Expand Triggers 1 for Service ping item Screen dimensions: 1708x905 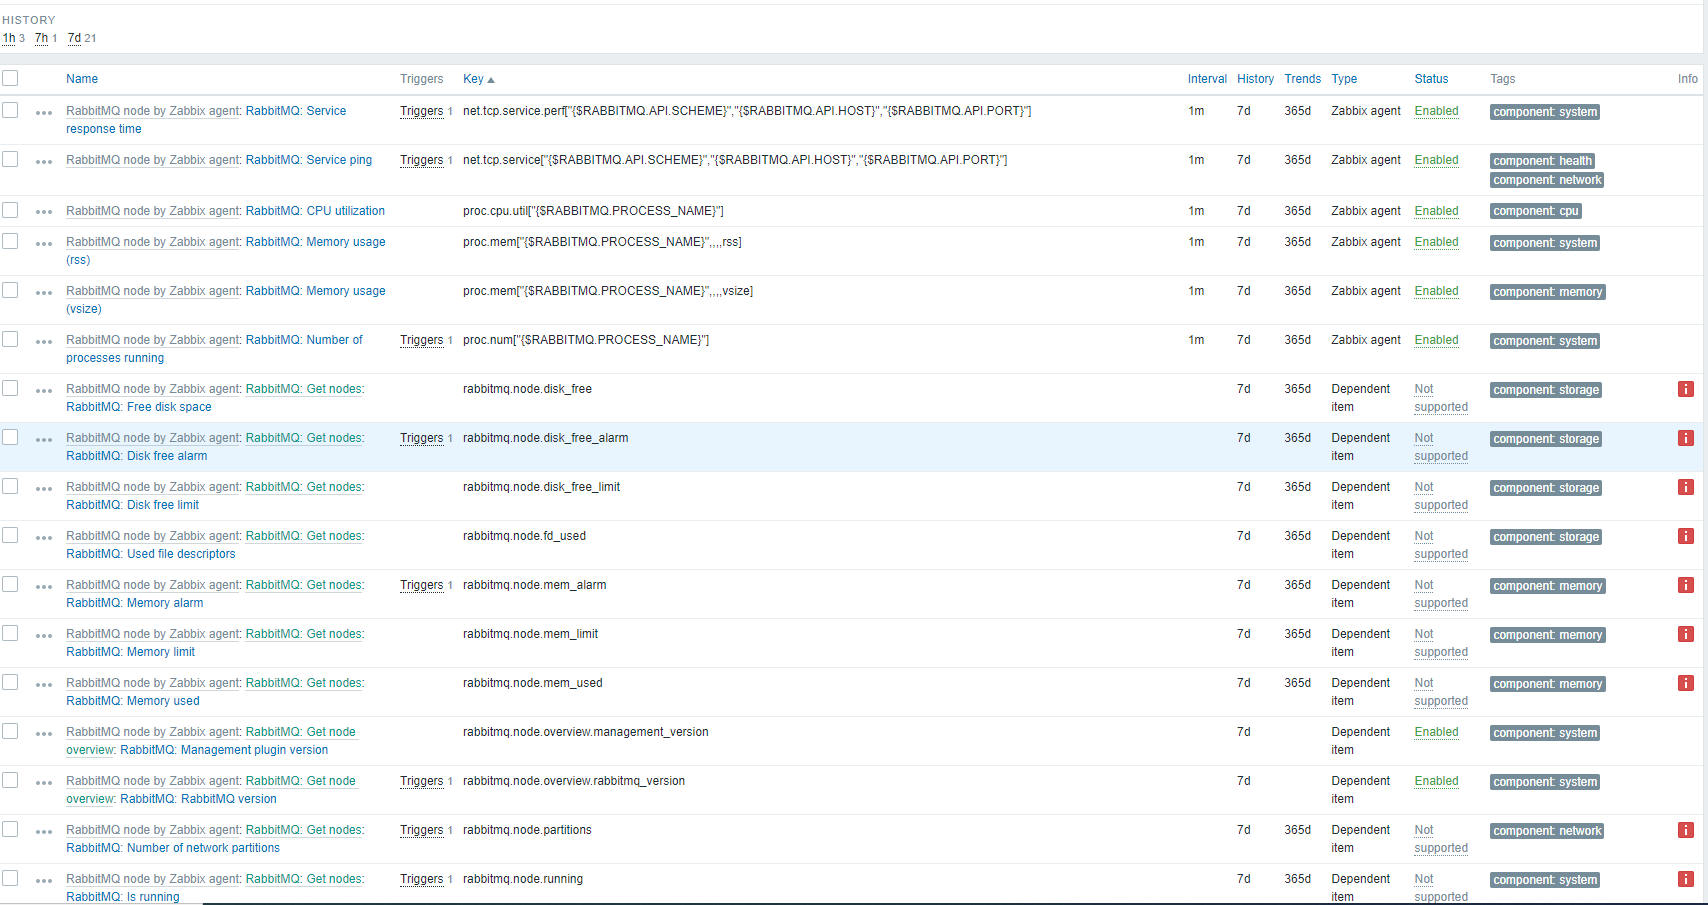click(421, 160)
